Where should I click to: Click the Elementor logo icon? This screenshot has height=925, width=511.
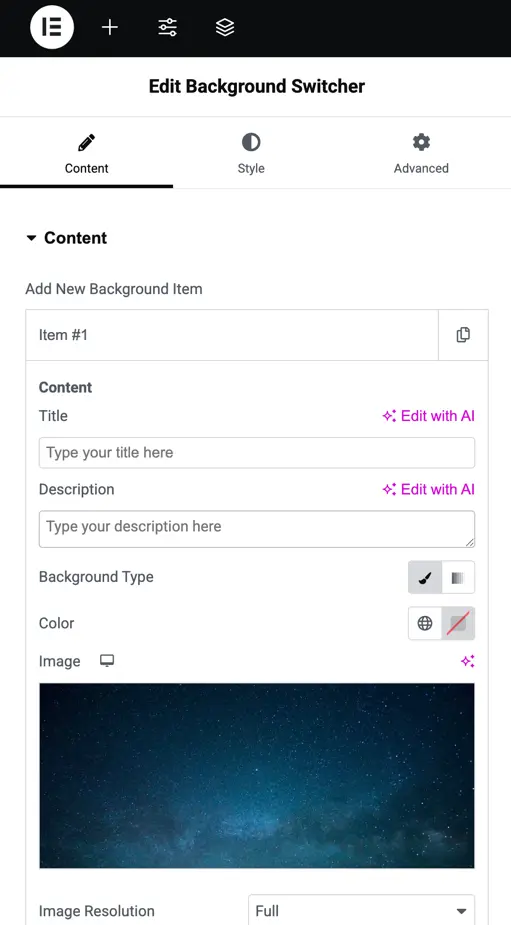tap(52, 28)
